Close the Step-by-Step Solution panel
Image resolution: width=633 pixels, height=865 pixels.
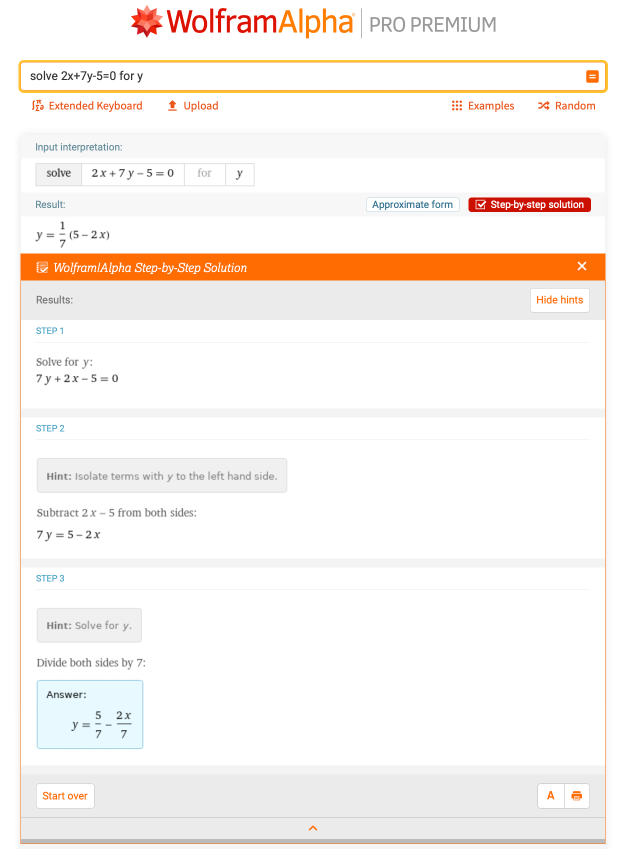(x=582, y=266)
